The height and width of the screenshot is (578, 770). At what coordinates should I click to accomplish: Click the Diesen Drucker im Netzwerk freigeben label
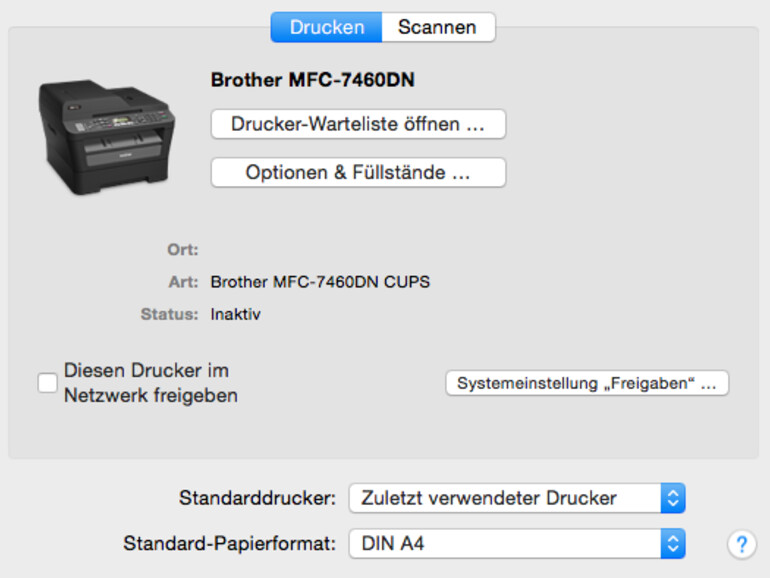pyautogui.click(x=150, y=383)
